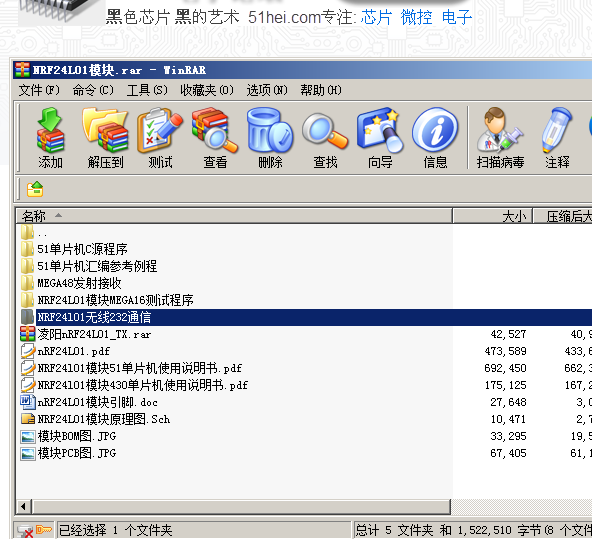The image size is (592, 539).
Task: Select file nRF24L01.pdf
Action: (74, 351)
